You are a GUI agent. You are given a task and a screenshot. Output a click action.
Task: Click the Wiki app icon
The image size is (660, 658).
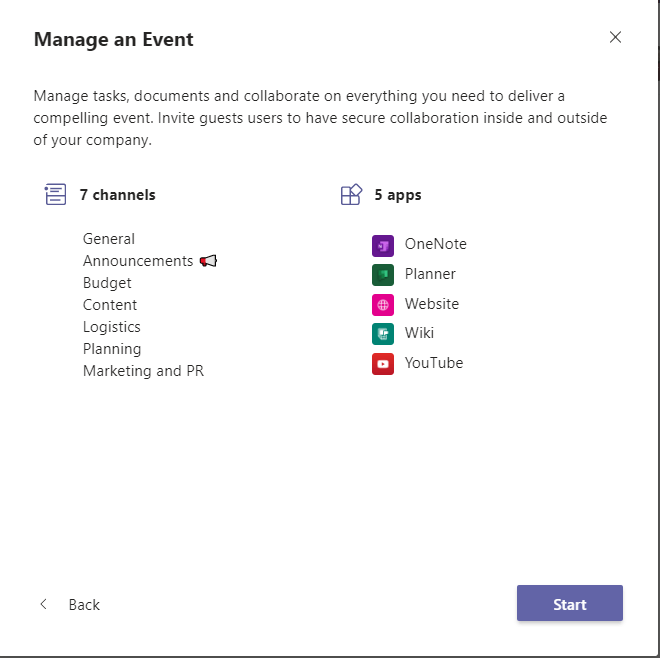383,334
